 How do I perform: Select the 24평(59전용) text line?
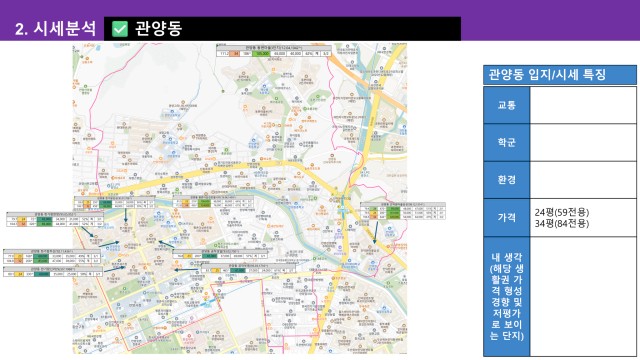coord(562,212)
